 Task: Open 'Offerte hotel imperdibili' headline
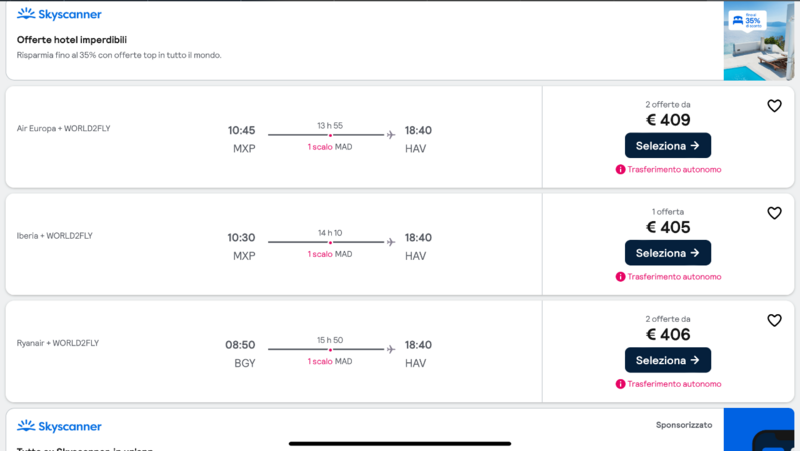[71, 40]
